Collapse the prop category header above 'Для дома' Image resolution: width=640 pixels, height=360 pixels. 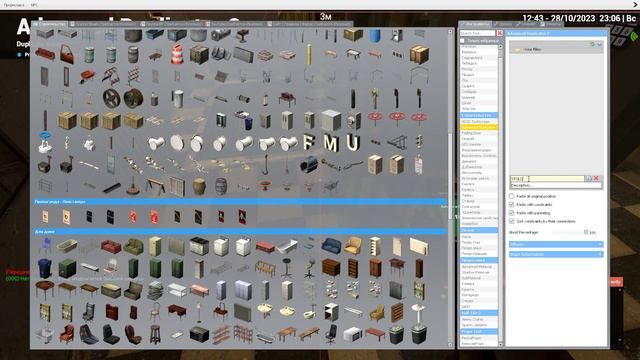click(x=240, y=202)
